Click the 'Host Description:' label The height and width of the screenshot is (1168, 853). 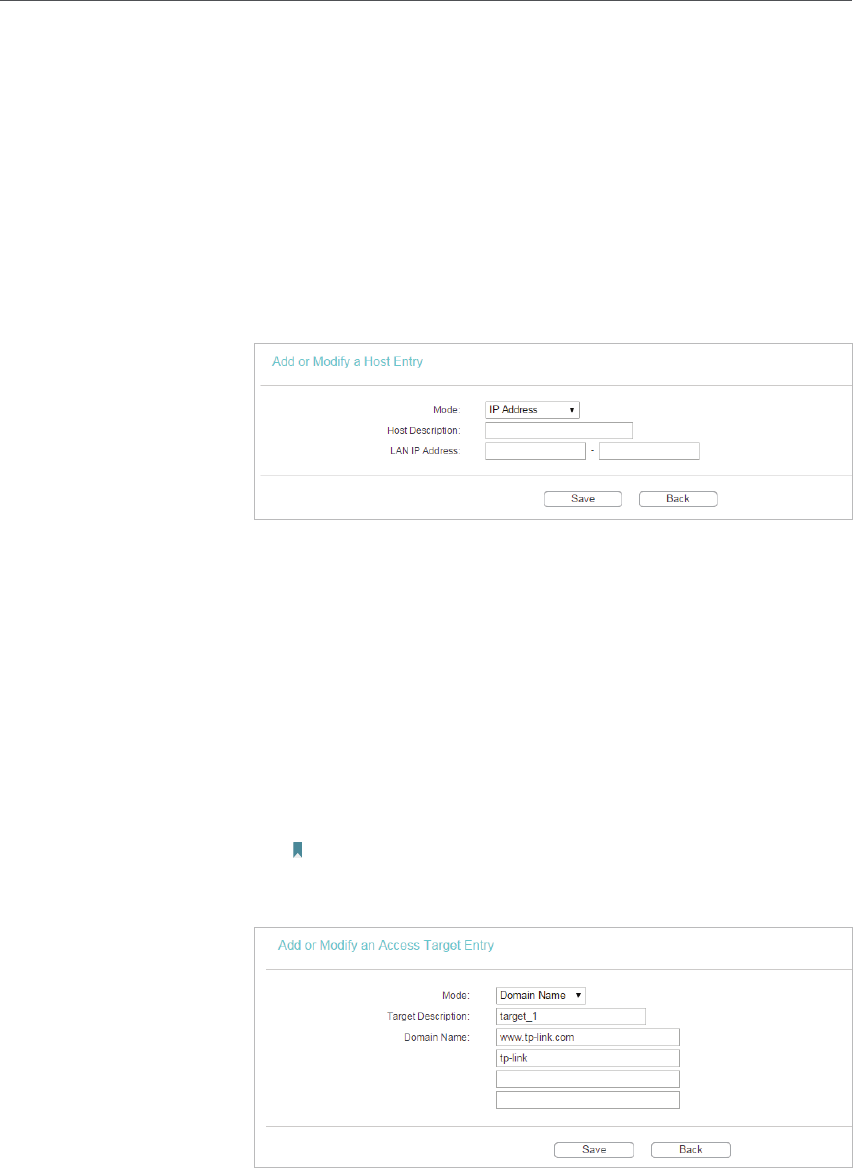coord(424,431)
